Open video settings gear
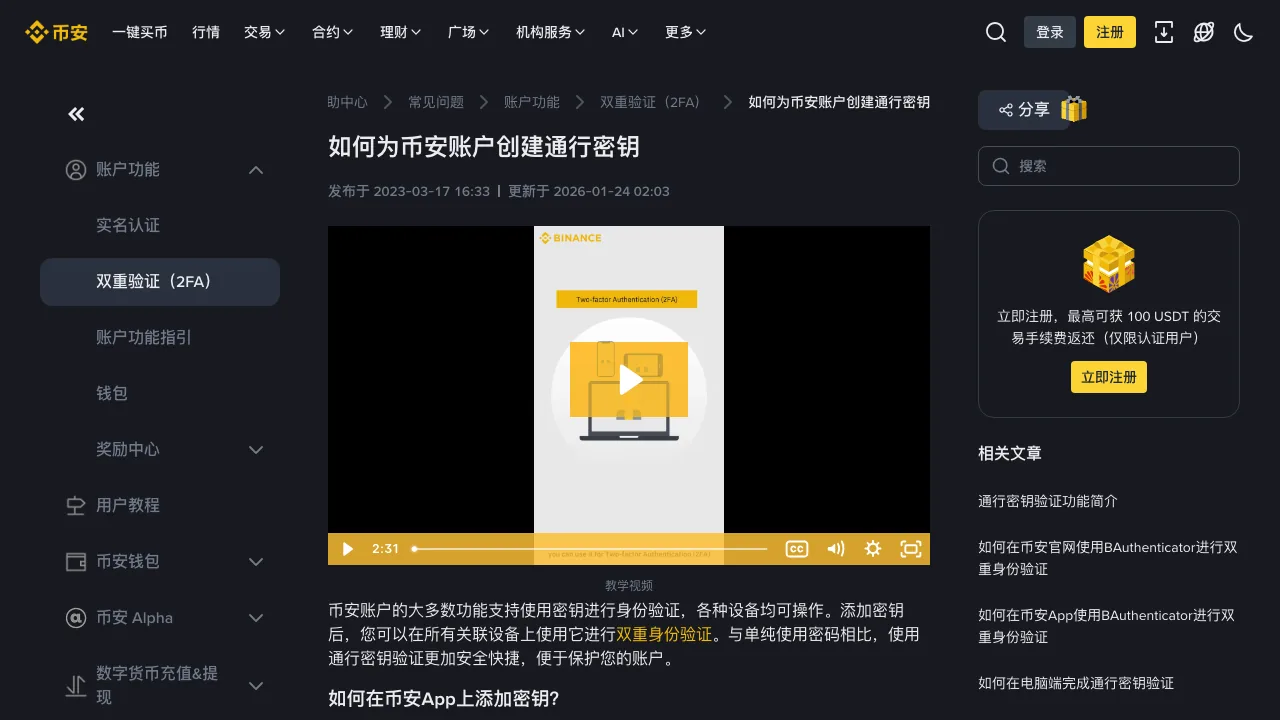Image resolution: width=1280 pixels, height=720 pixels. point(873,549)
